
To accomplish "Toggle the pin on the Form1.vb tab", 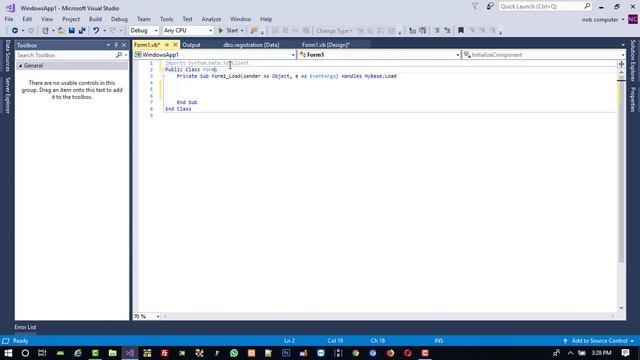I will (167, 44).
